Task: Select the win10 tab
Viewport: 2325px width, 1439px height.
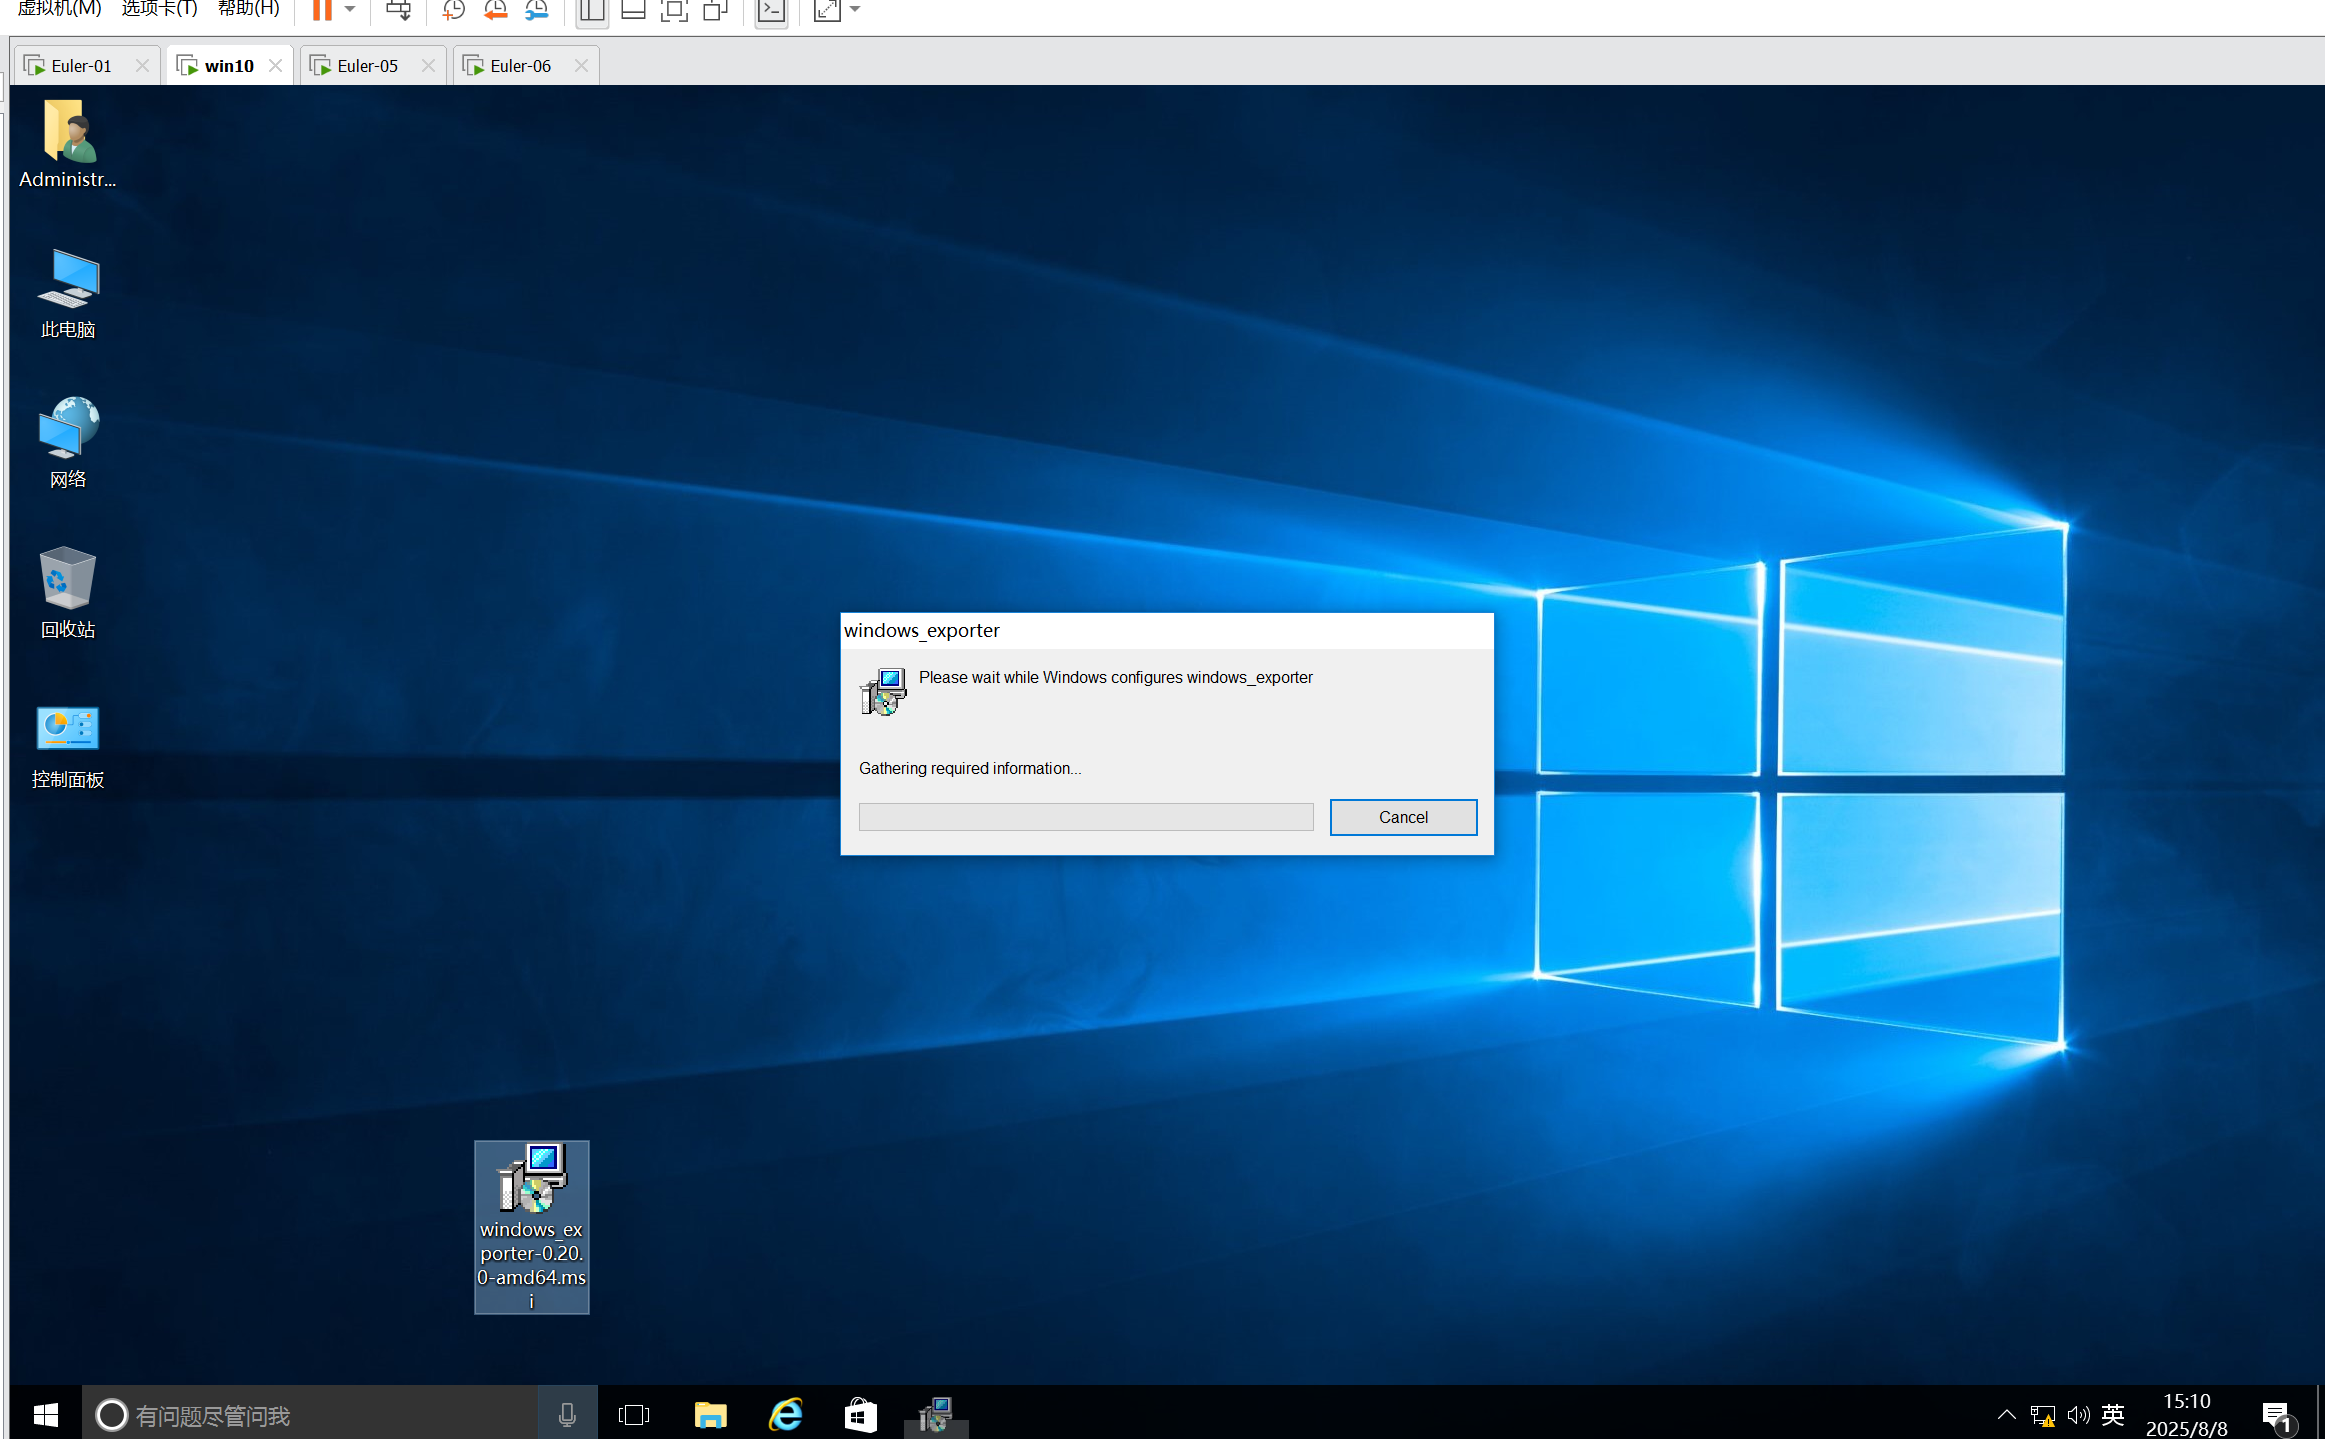Action: click(229, 66)
